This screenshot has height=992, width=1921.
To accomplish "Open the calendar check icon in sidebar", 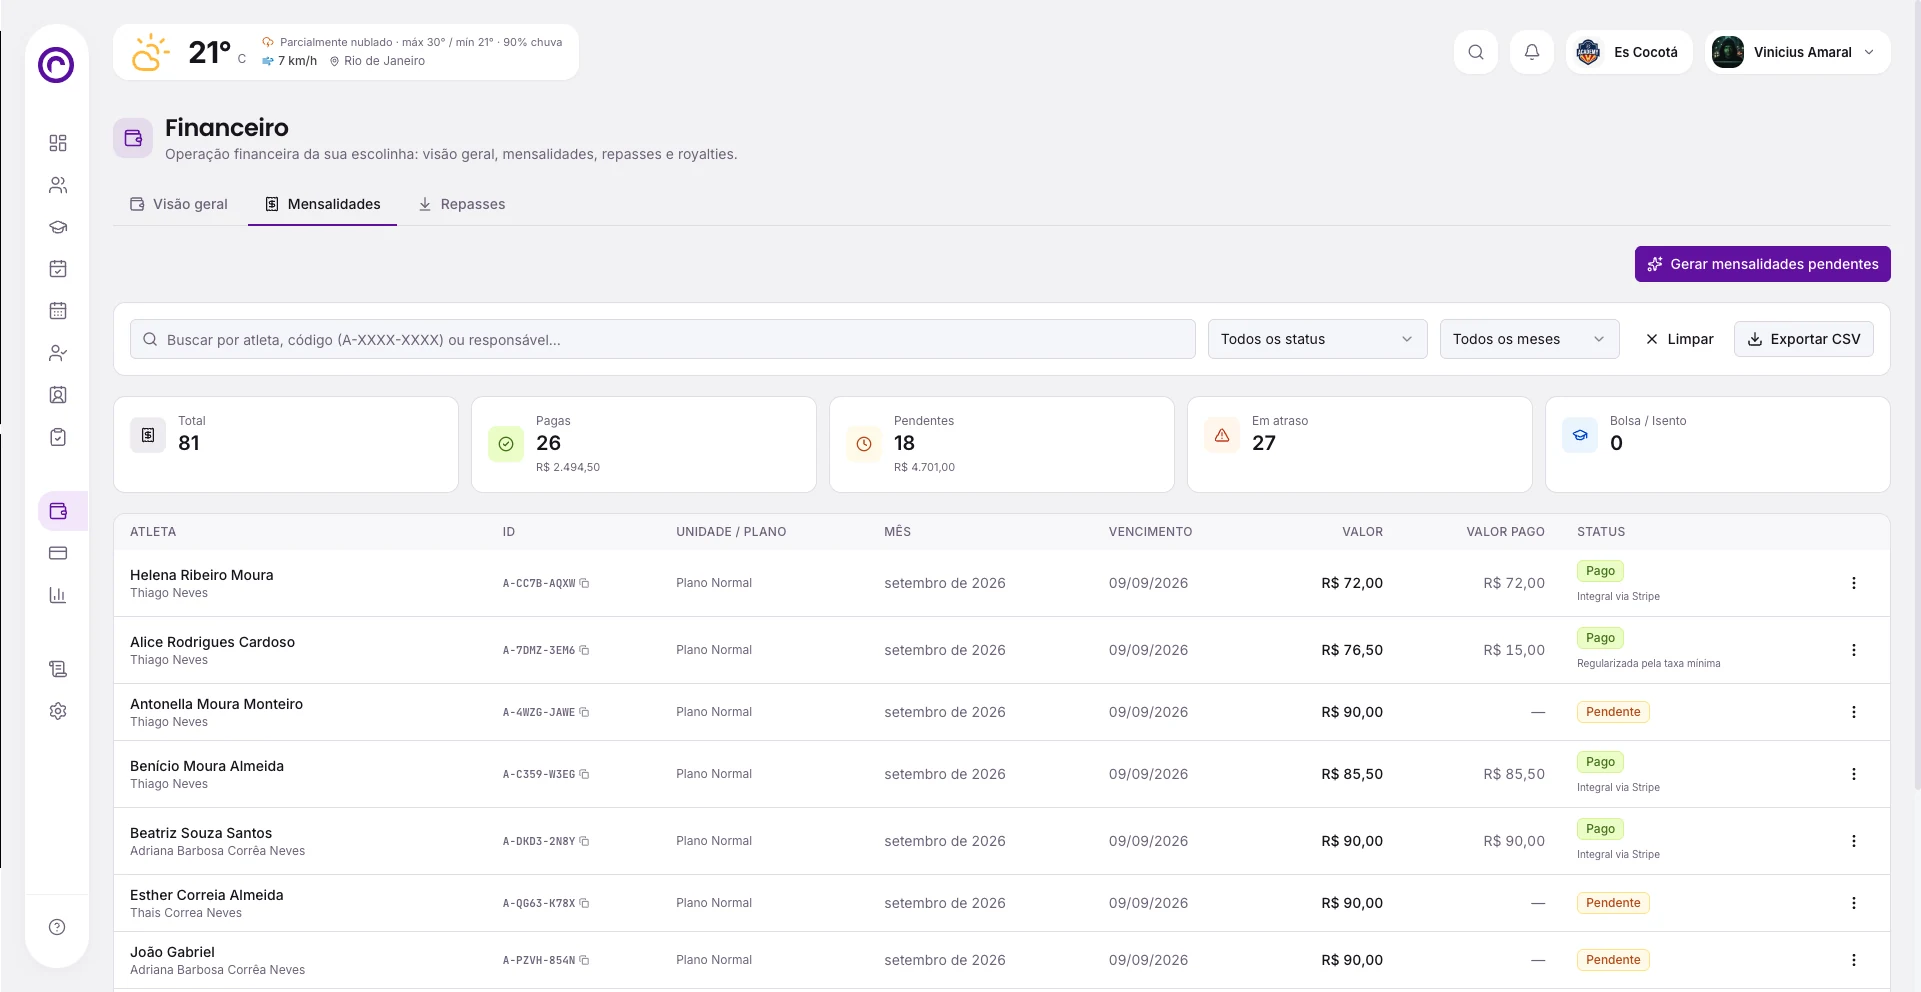I will tap(58, 269).
